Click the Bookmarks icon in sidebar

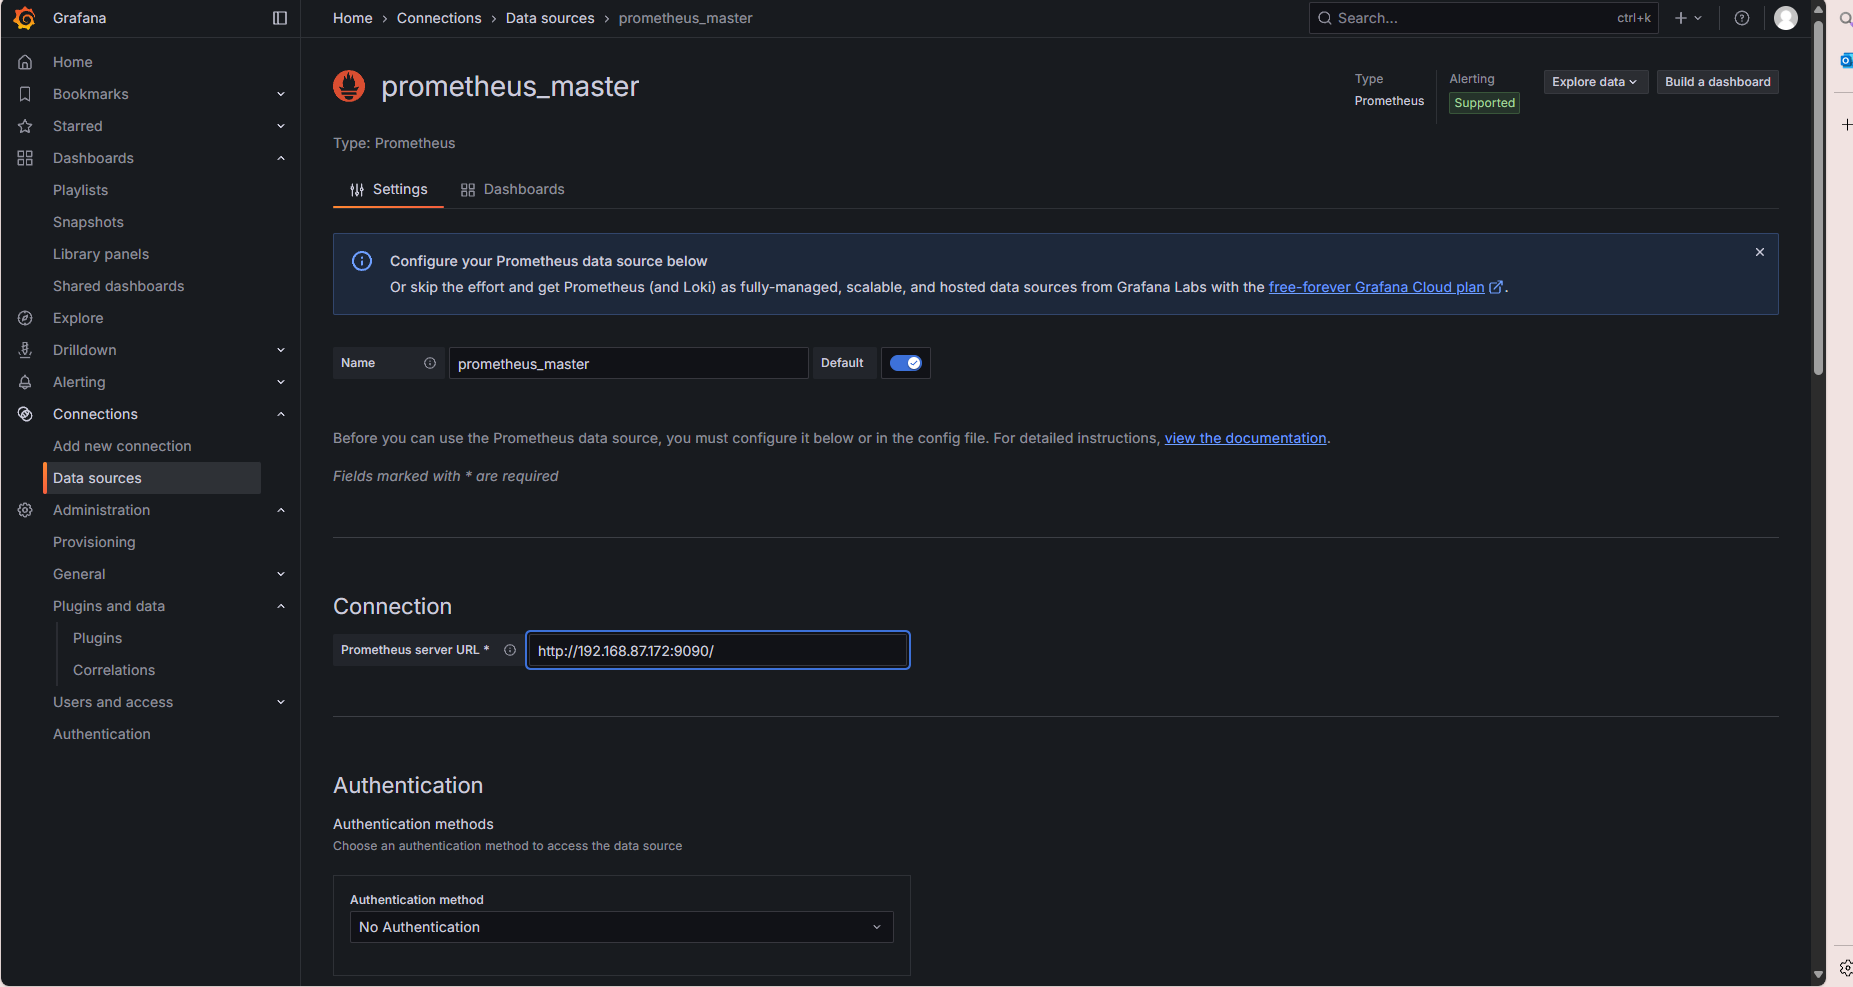[x=25, y=94]
